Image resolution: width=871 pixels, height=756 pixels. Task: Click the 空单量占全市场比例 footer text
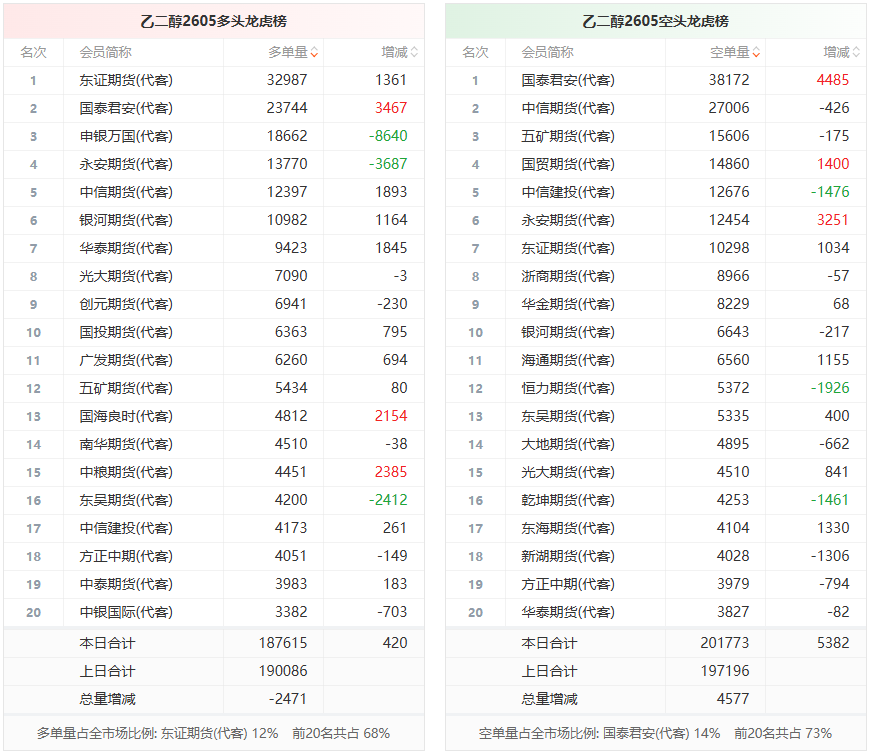[x=655, y=734]
